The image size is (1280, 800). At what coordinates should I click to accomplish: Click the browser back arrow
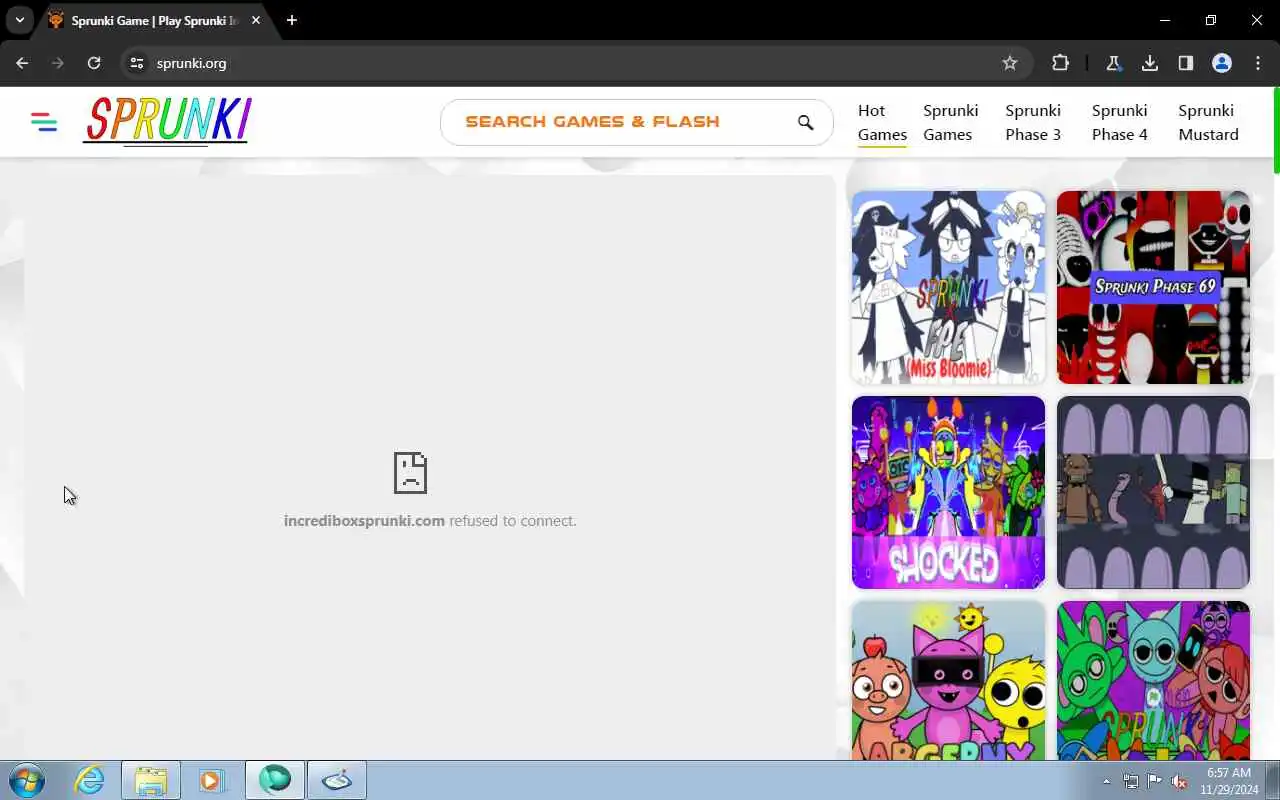click(x=22, y=63)
